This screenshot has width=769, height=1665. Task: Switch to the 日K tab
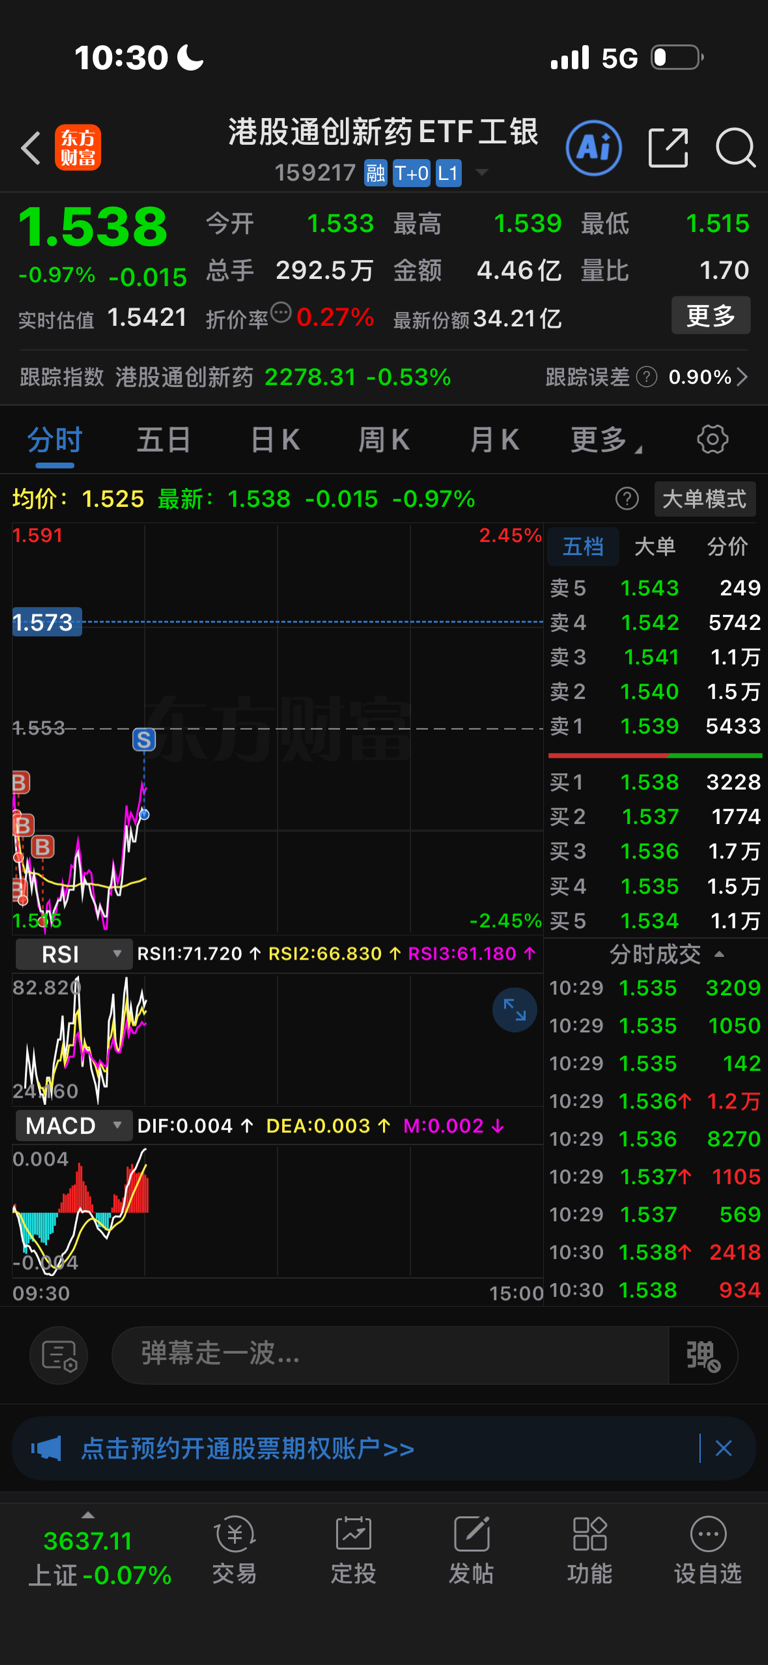pyautogui.click(x=275, y=440)
